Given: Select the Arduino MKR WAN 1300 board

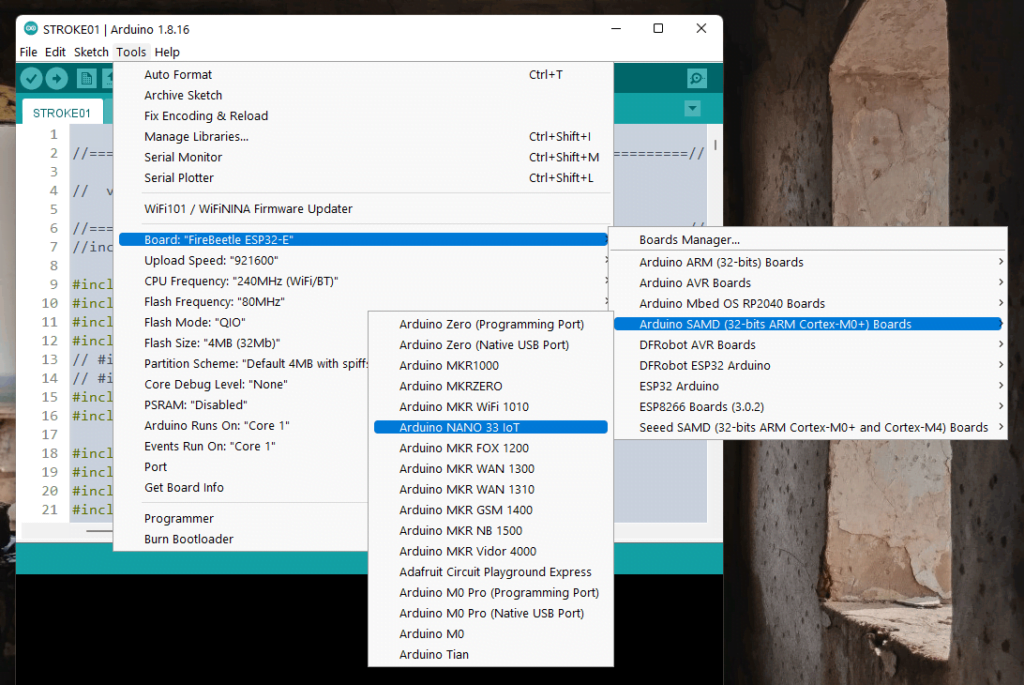Looking at the screenshot, I should click(x=490, y=469).
